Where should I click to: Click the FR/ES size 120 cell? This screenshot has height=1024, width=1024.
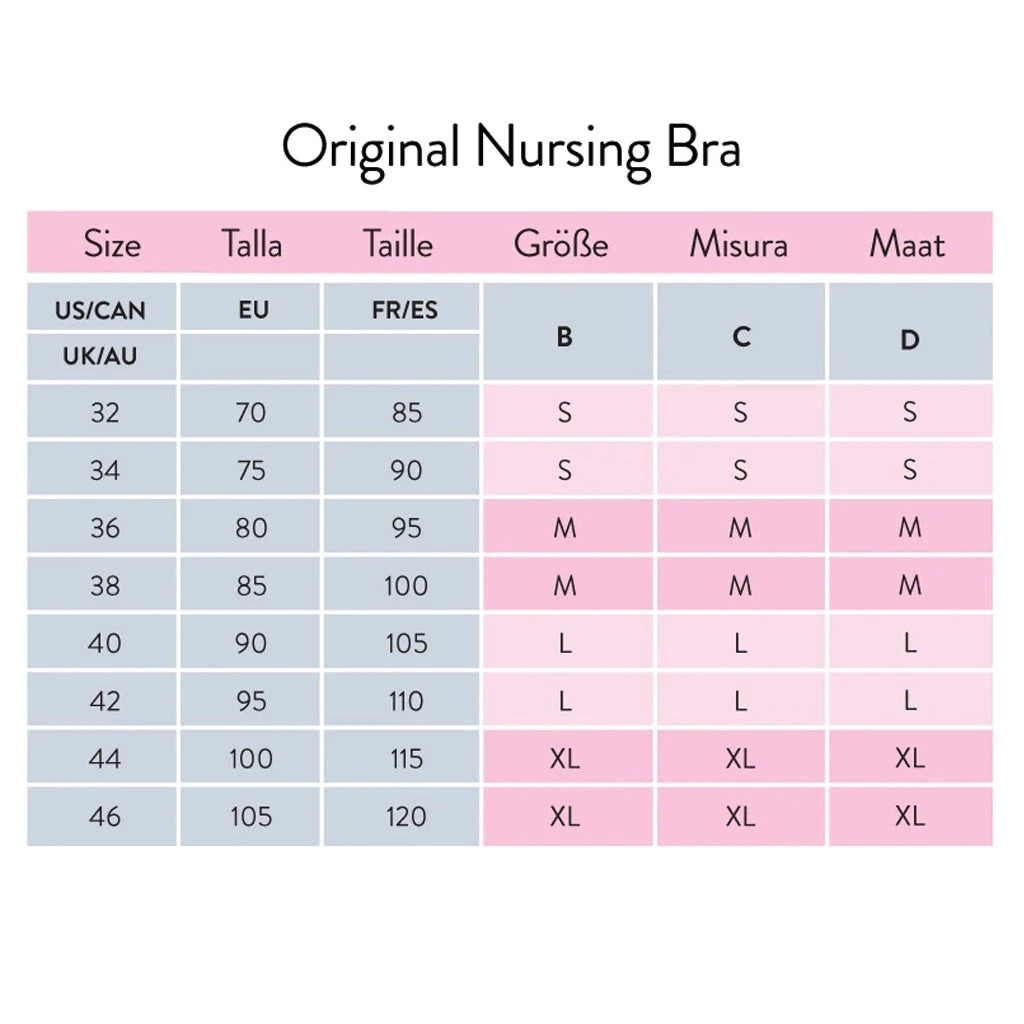point(406,817)
